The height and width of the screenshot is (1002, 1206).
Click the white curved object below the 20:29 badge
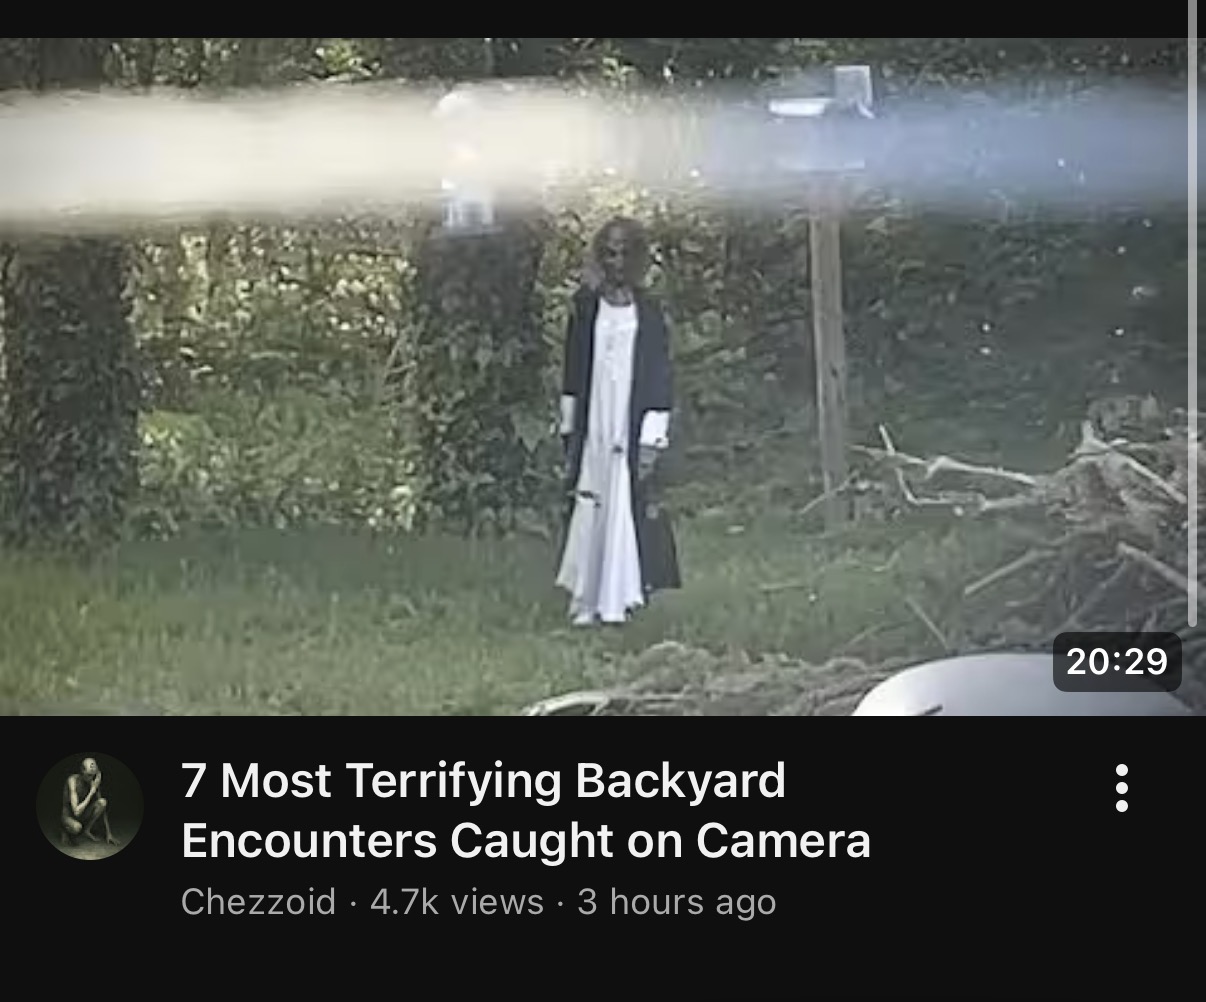pos(1010,690)
